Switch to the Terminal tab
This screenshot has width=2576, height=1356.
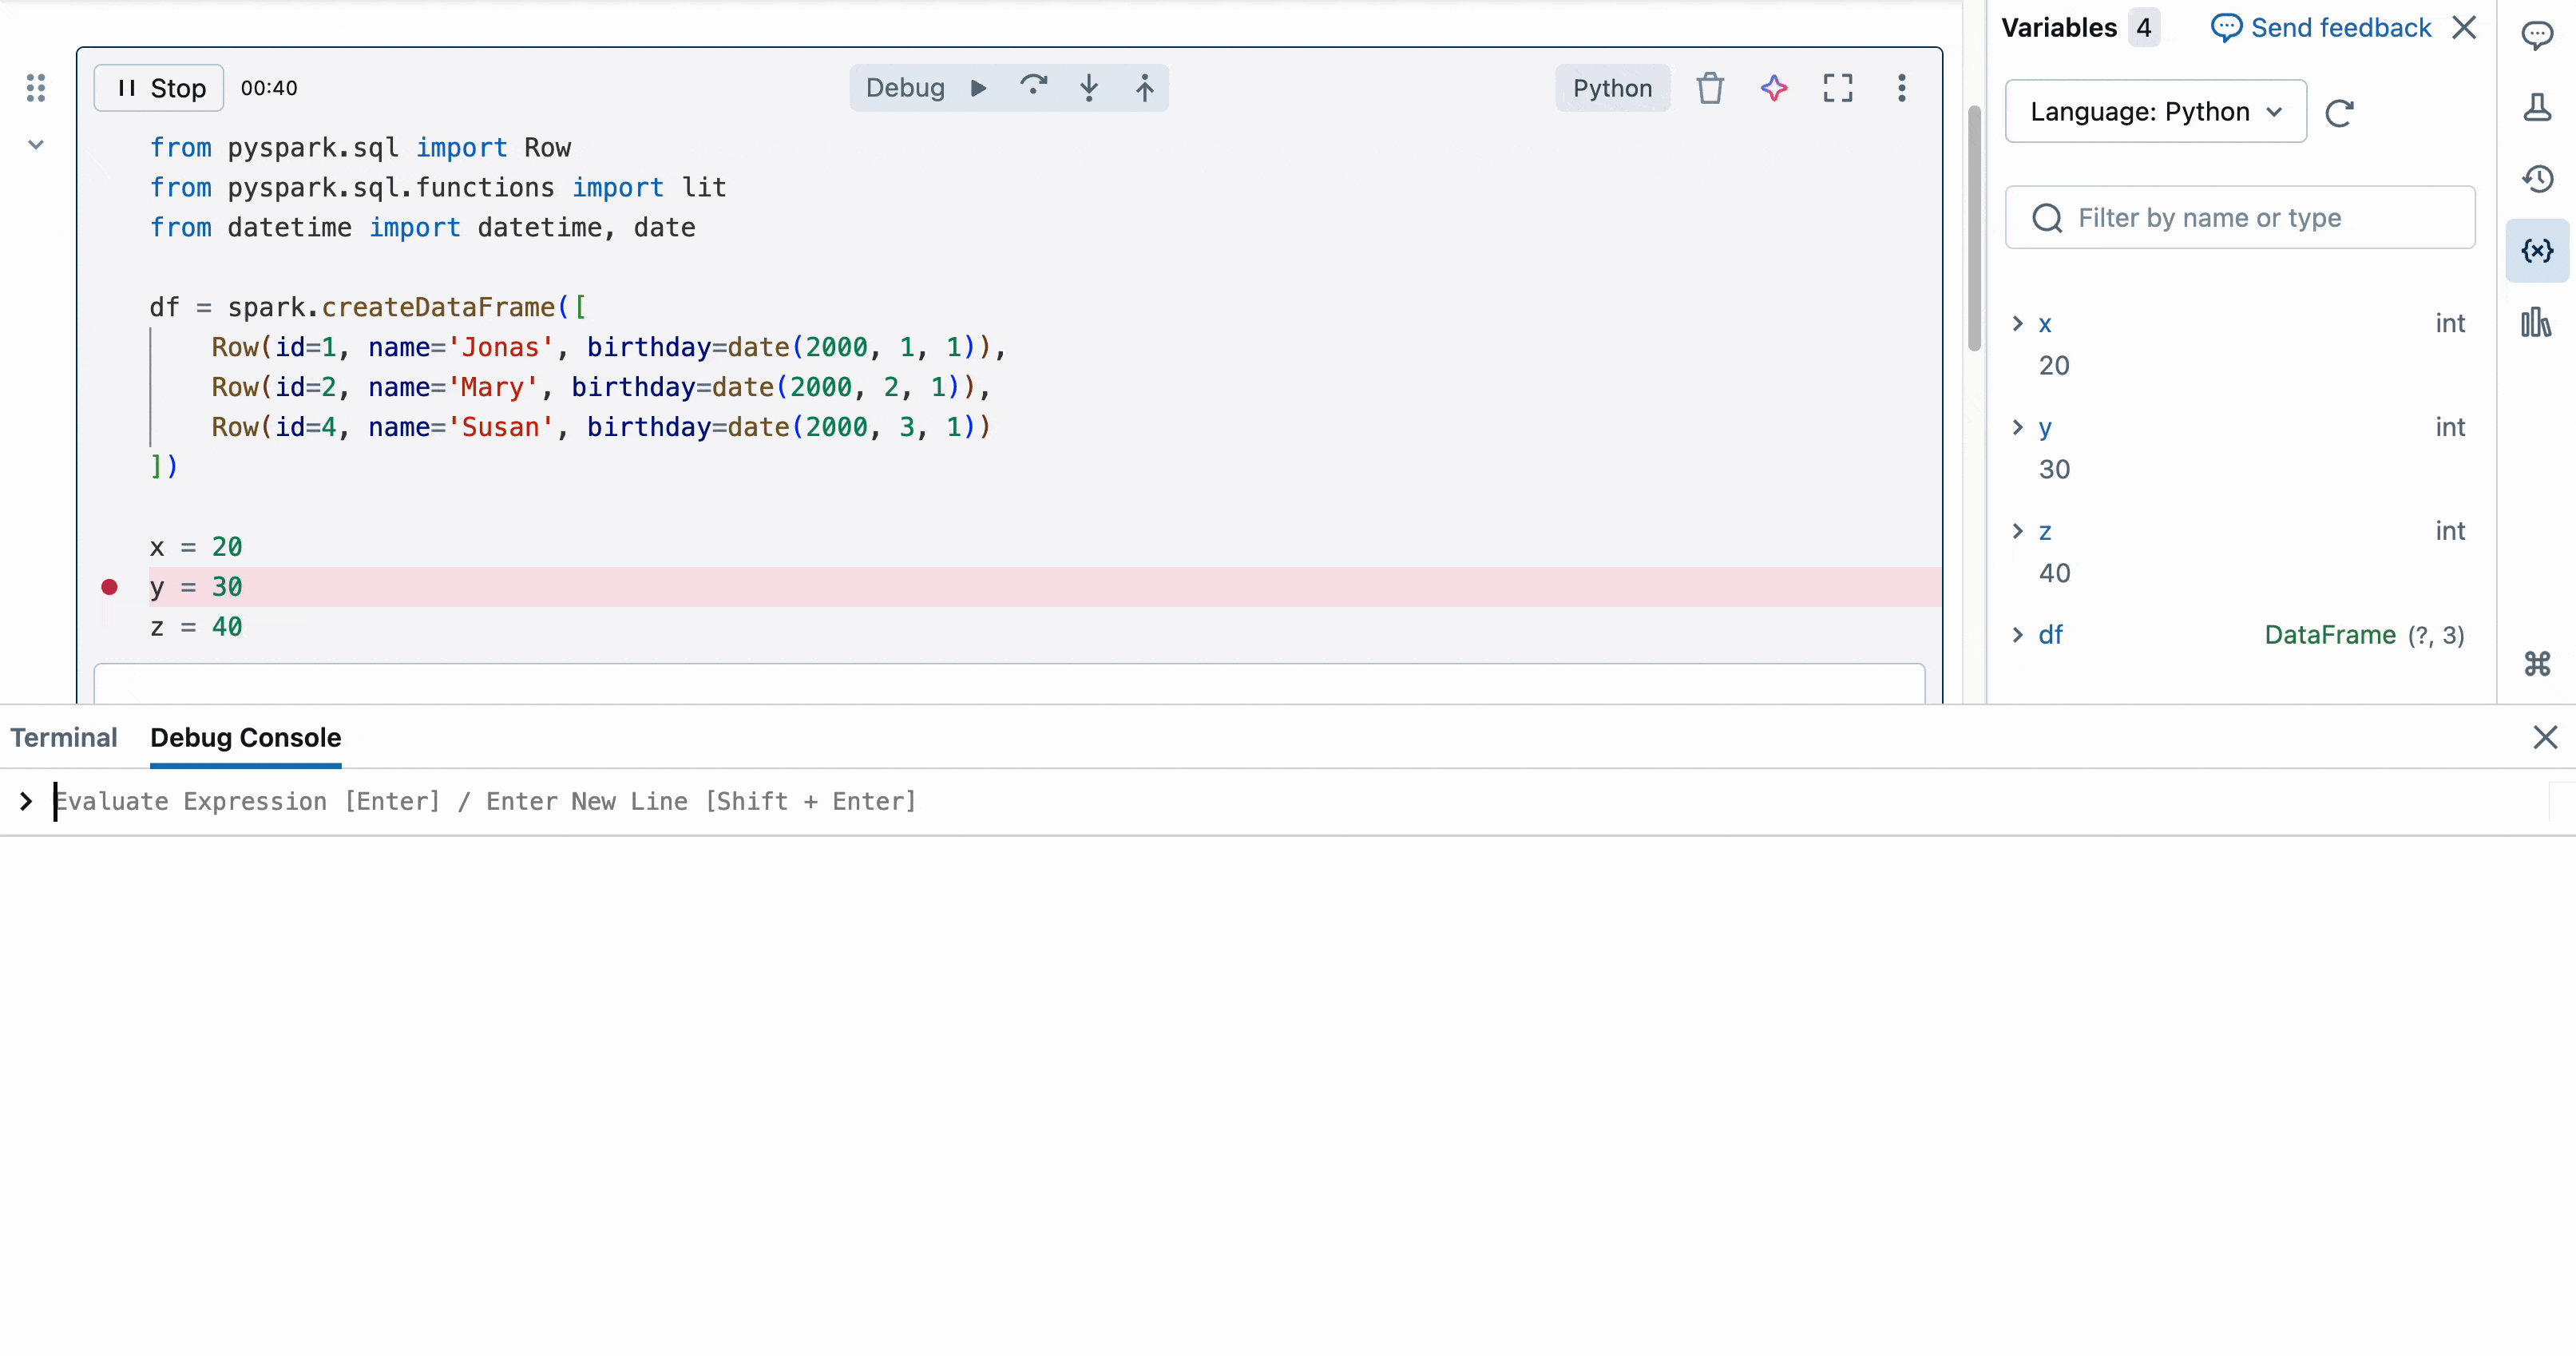(63, 738)
